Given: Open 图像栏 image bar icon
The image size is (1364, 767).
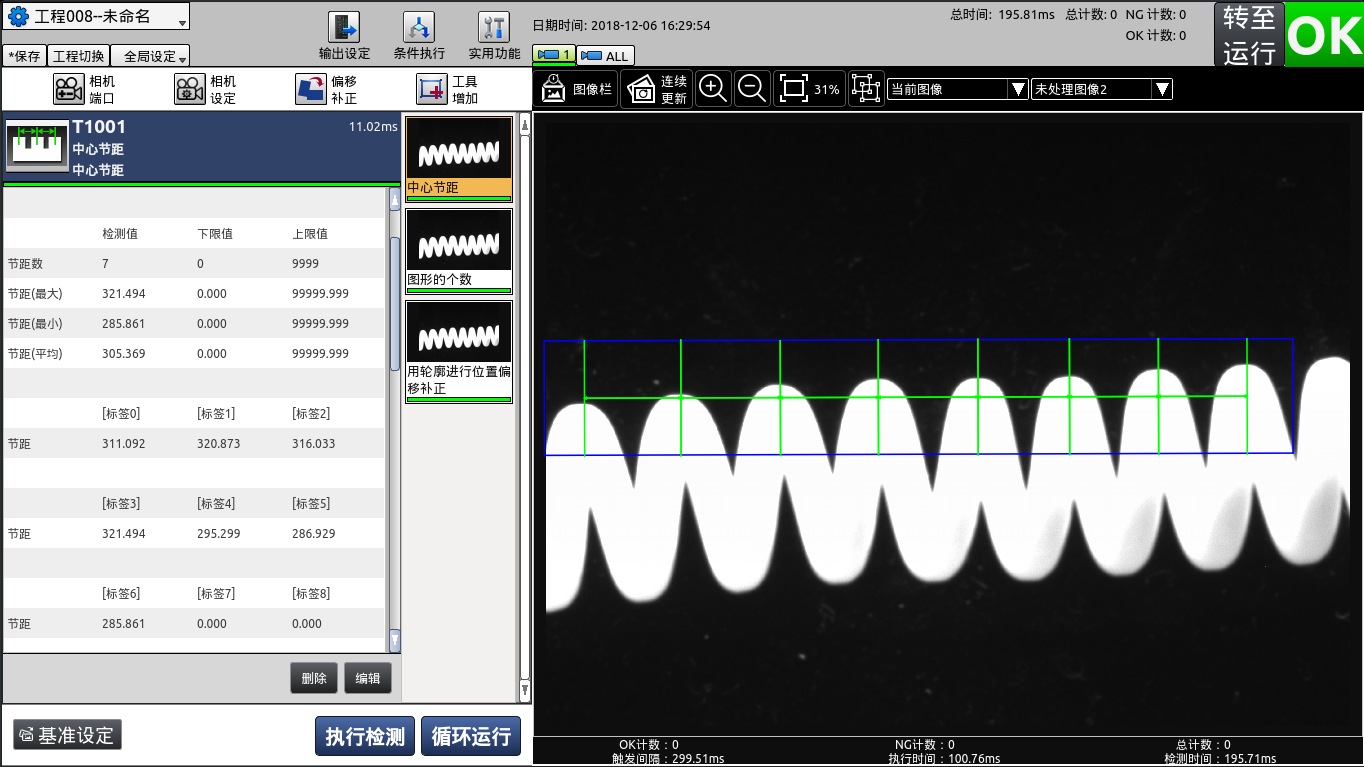Looking at the screenshot, I should click(576, 89).
